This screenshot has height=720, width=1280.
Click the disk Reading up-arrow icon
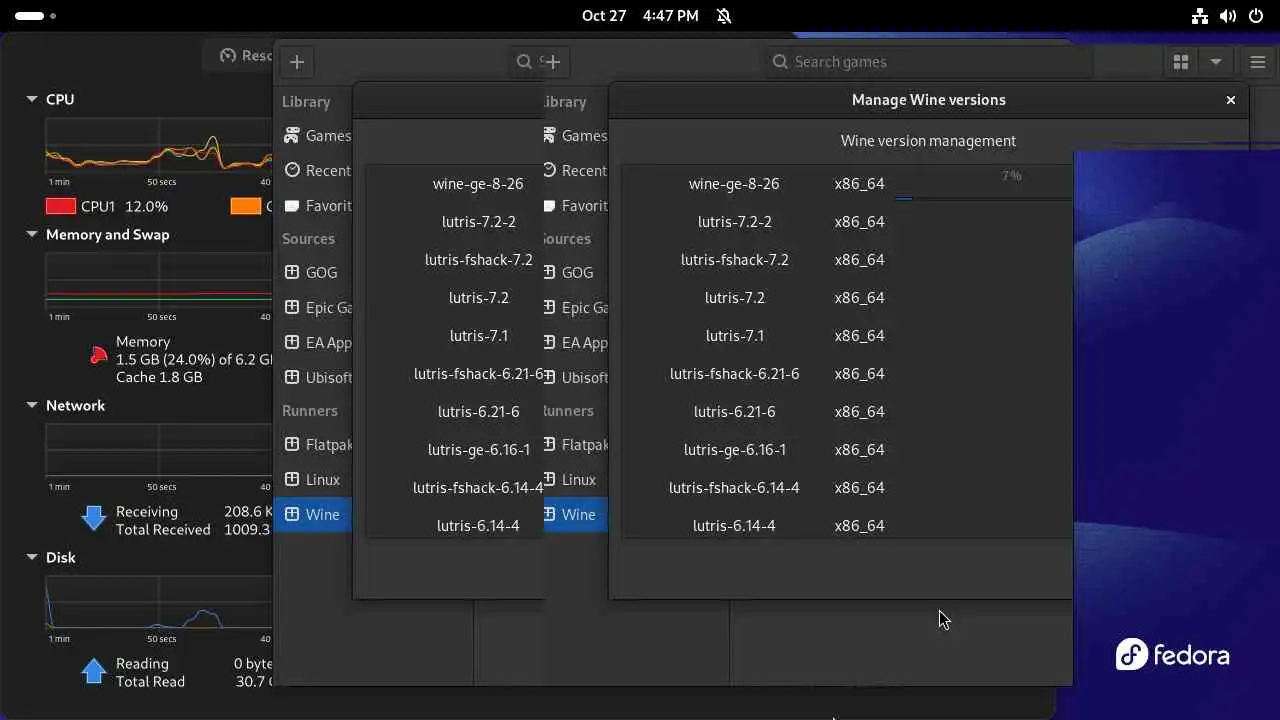pyautogui.click(x=94, y=670)
